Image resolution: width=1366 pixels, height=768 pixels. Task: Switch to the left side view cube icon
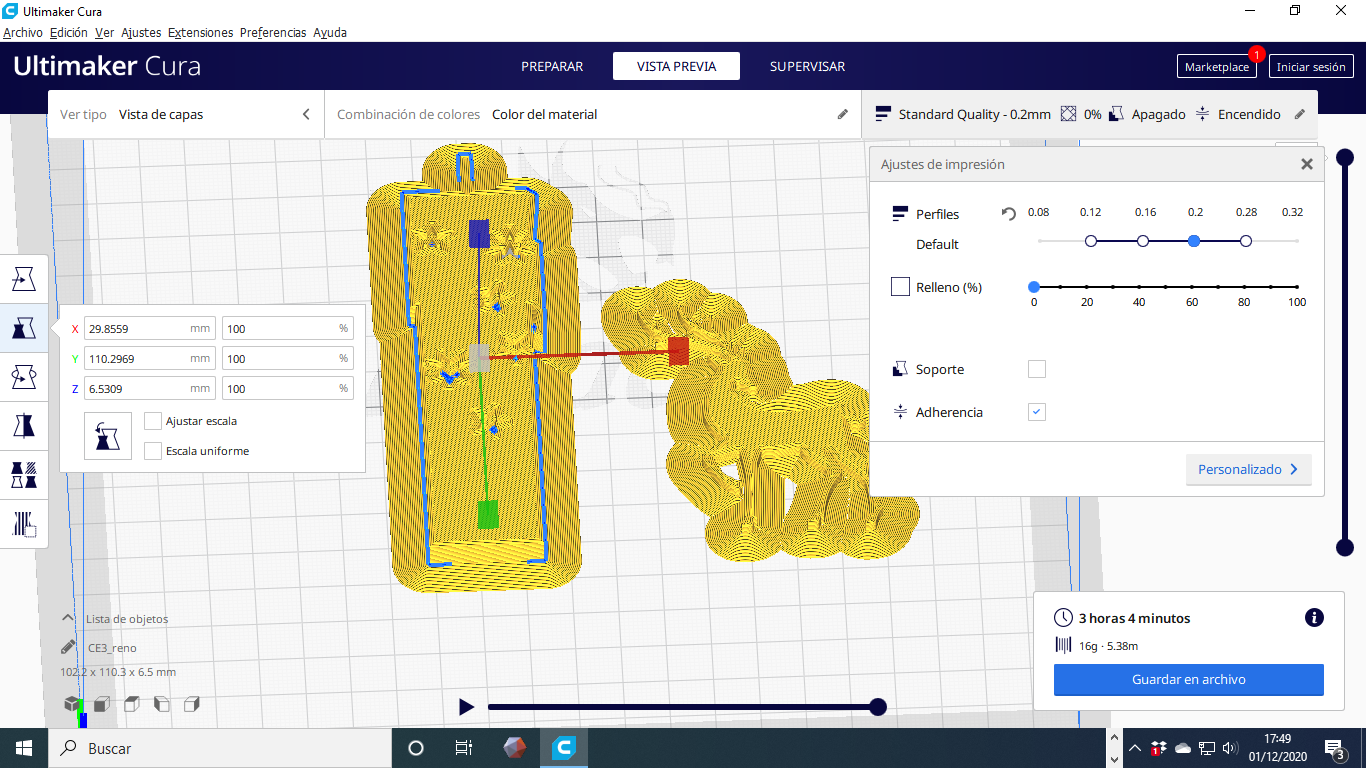(x=162, y=704)
